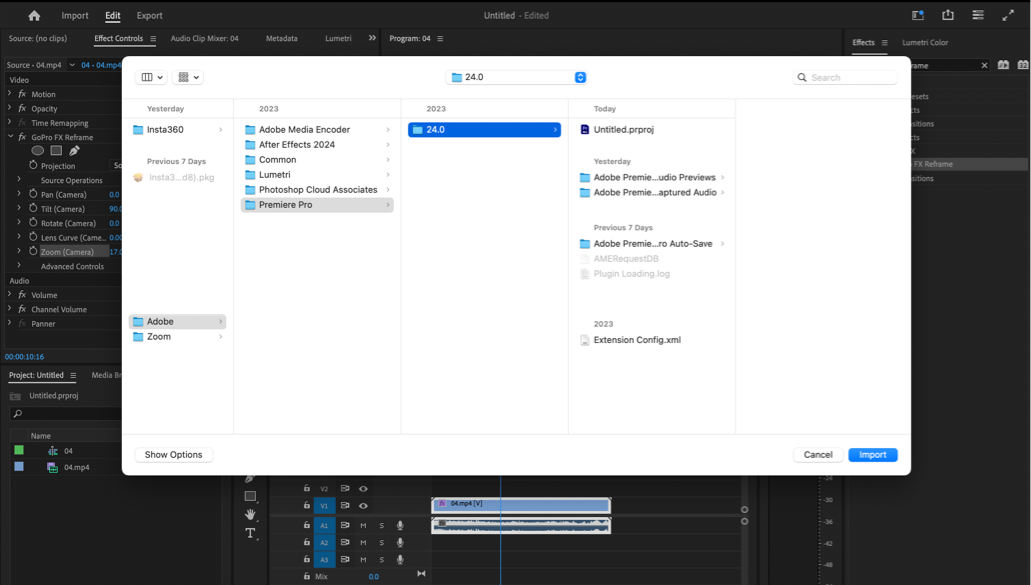Click the Mix volume value 0.0
The height and width of the screenshot is (585, 1031).
click(373, 577)
